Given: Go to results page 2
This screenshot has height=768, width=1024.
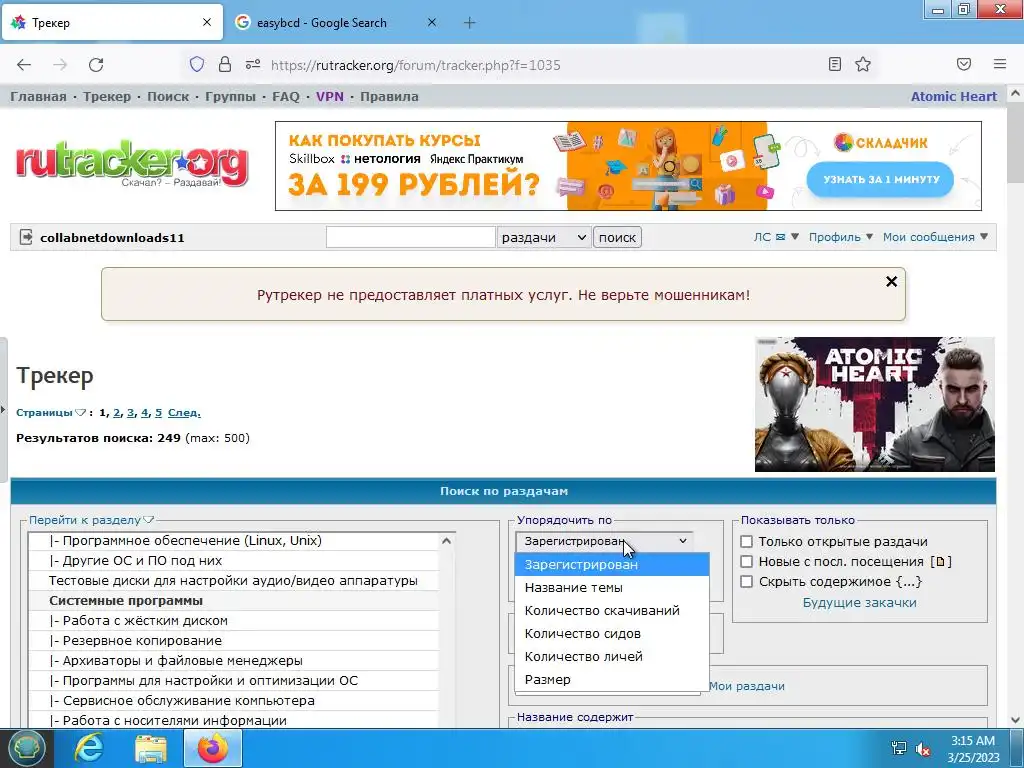Looking at the screenshot, I should pos(116,413).
